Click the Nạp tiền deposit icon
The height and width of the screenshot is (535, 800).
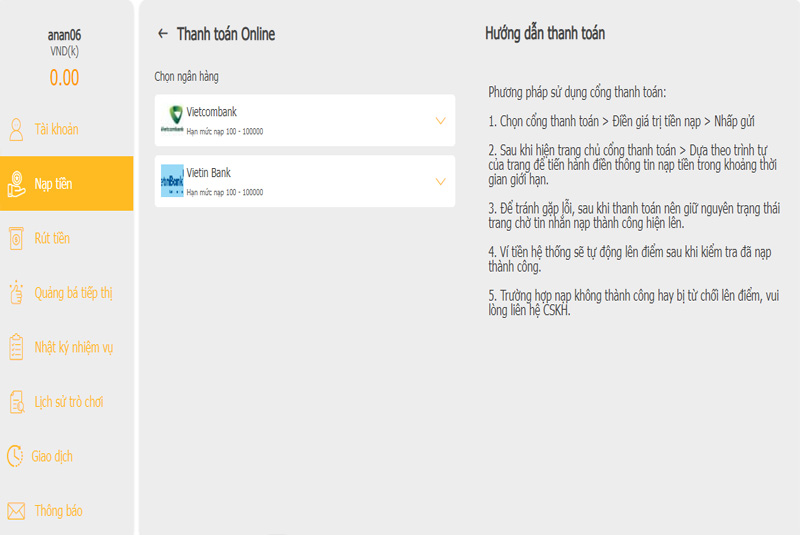(x=16, y=184)
